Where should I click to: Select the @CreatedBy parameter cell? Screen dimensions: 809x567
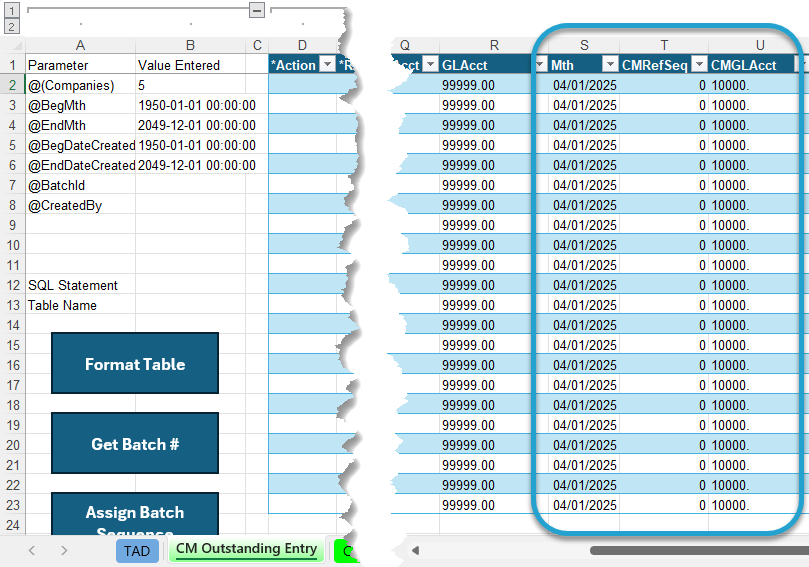pyautogui.click(x=80, y=205)
